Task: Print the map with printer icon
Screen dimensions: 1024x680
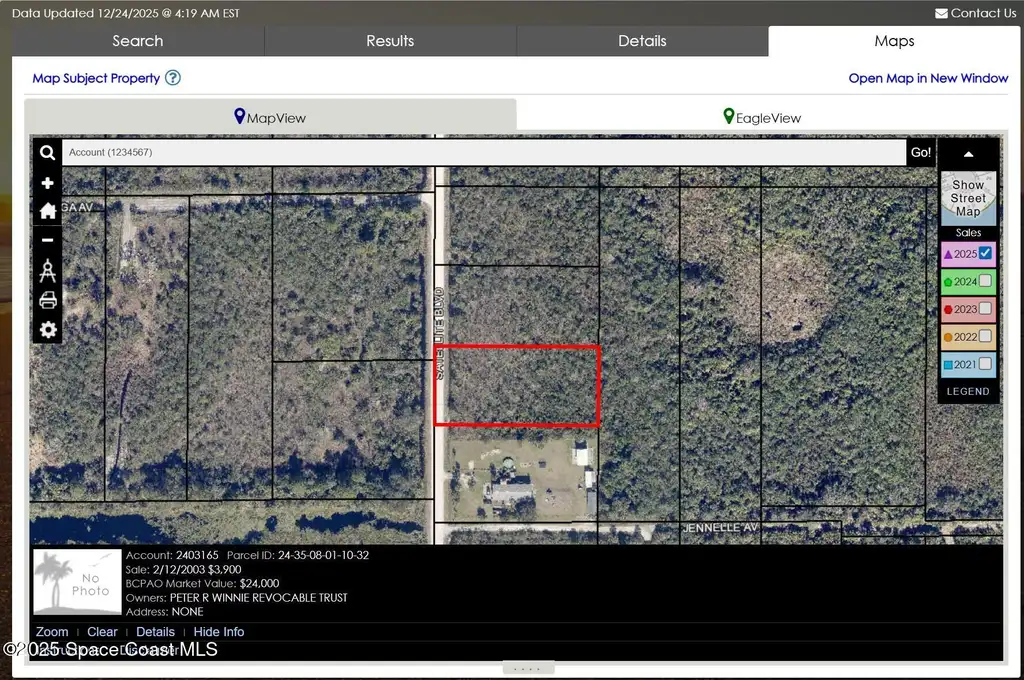Action: coord(48,300)
